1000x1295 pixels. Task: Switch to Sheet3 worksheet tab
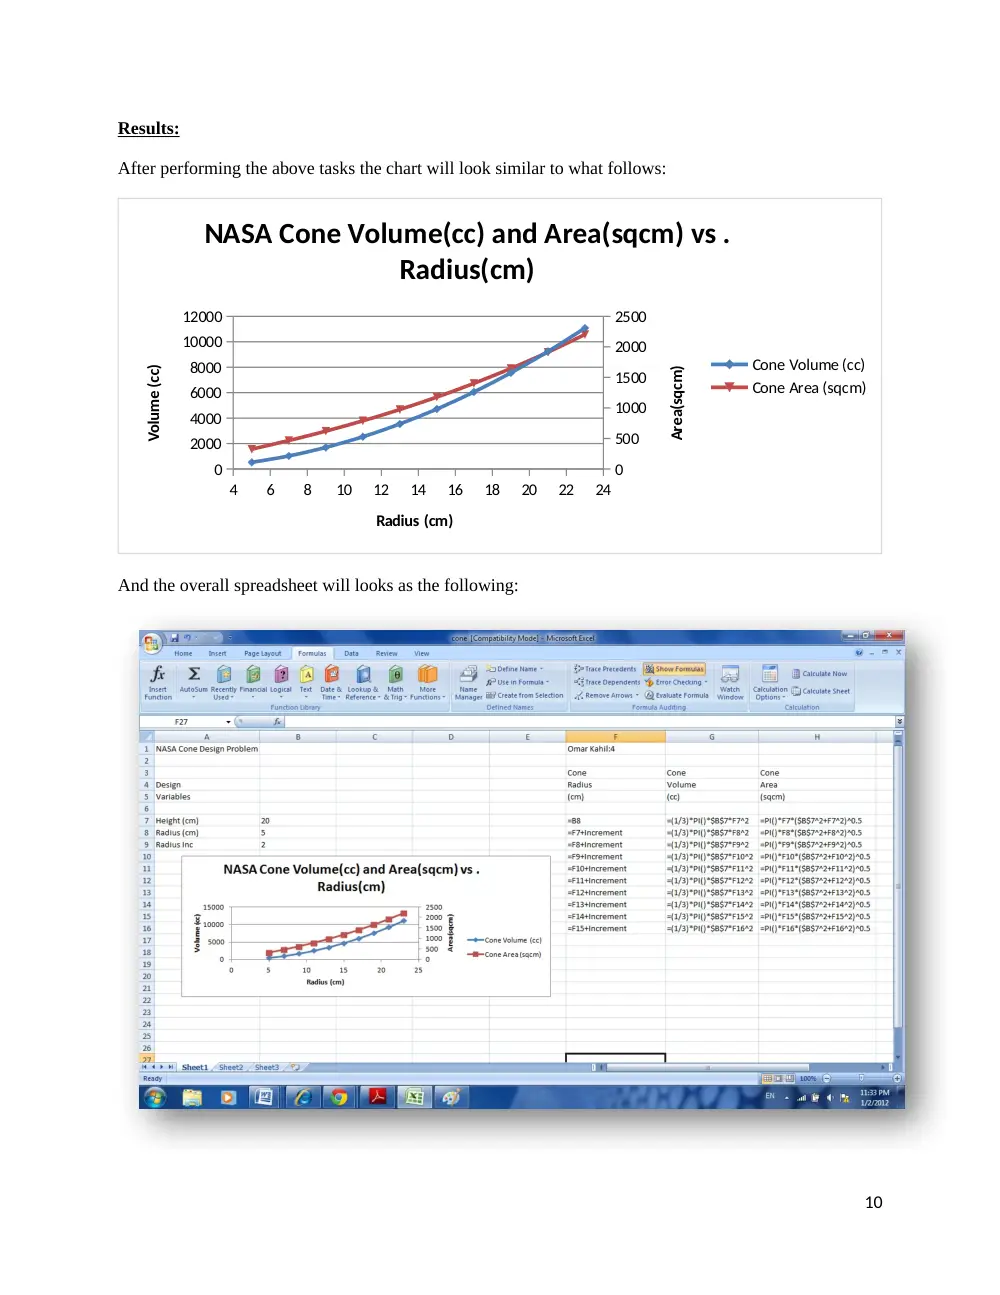point(267,1067)
